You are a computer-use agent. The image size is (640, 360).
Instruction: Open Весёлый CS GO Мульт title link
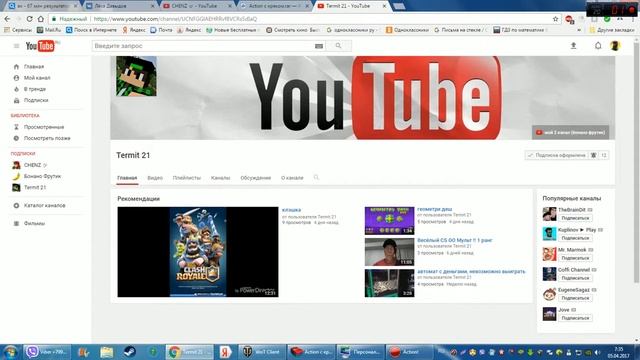click(x=455, y=240)
